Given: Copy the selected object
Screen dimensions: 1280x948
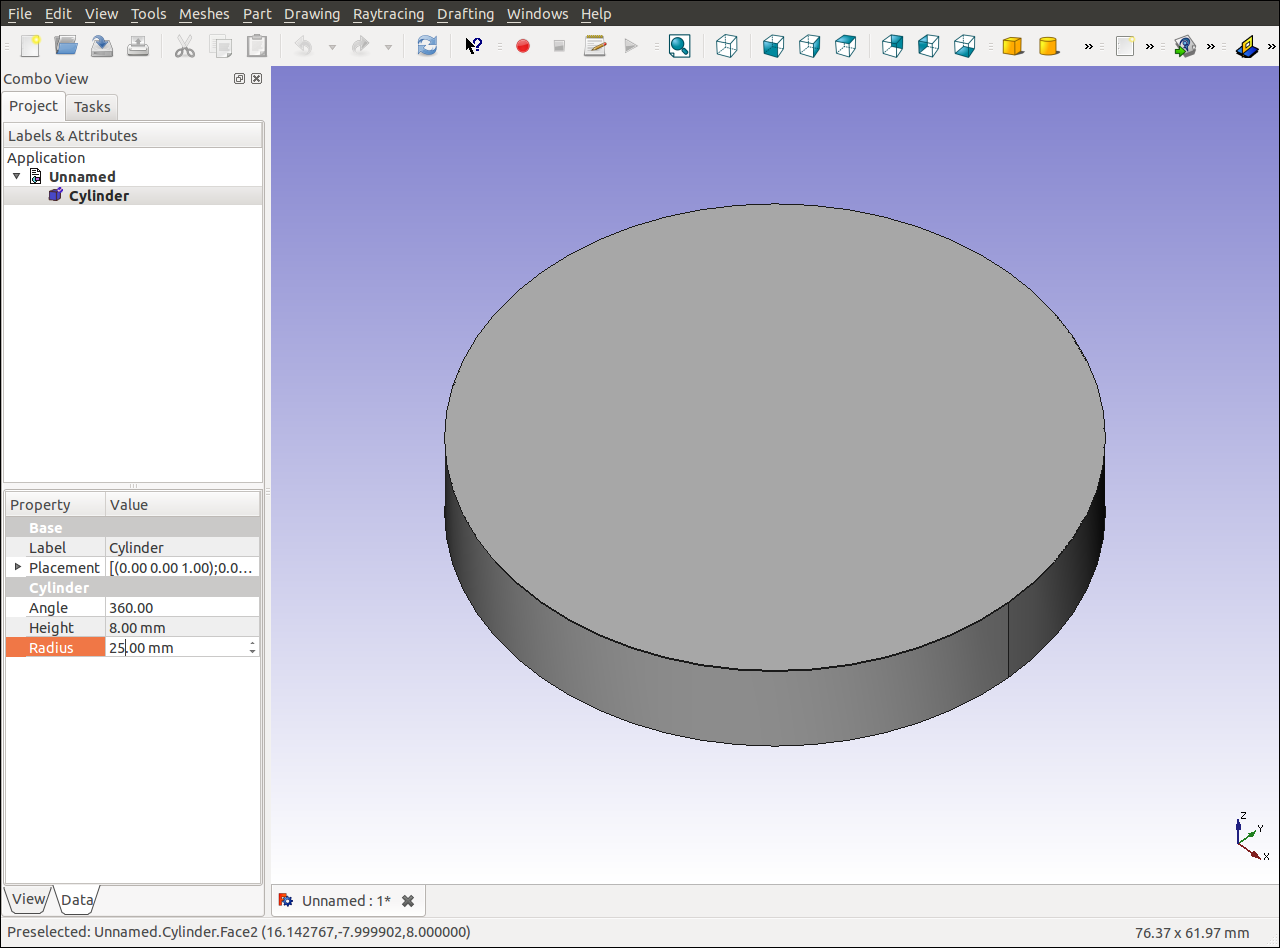Looking at the screenshot, I should click(221, 46).
